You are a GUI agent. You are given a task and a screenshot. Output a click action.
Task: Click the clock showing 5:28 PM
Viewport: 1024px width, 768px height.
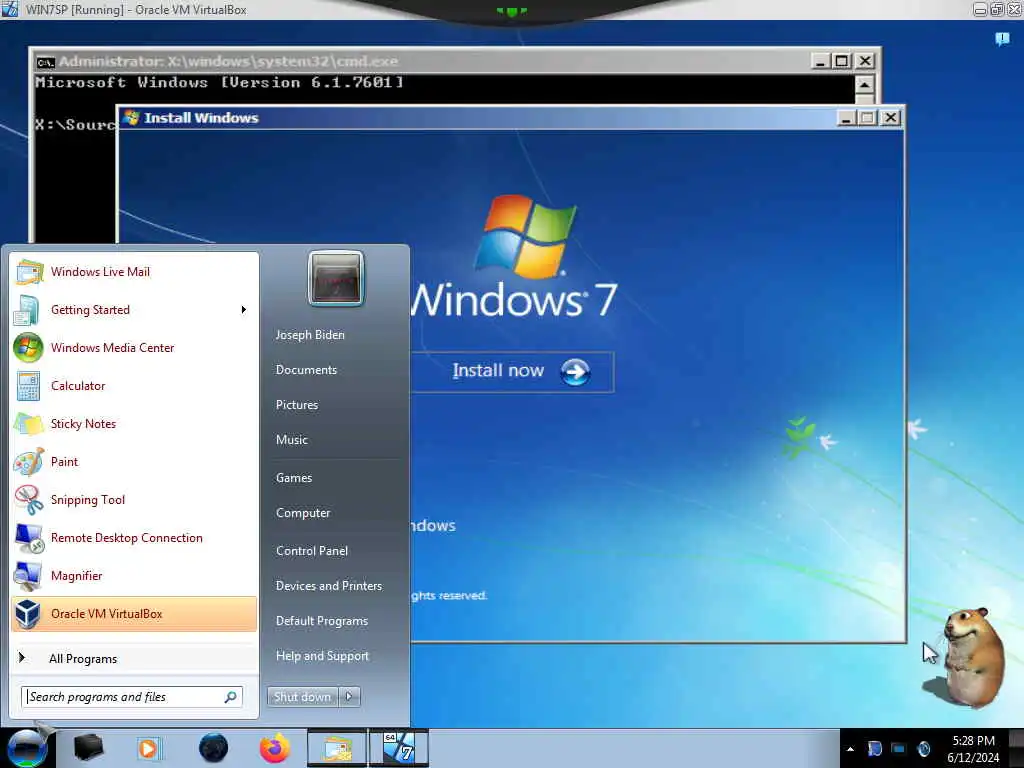coord(973,741)
